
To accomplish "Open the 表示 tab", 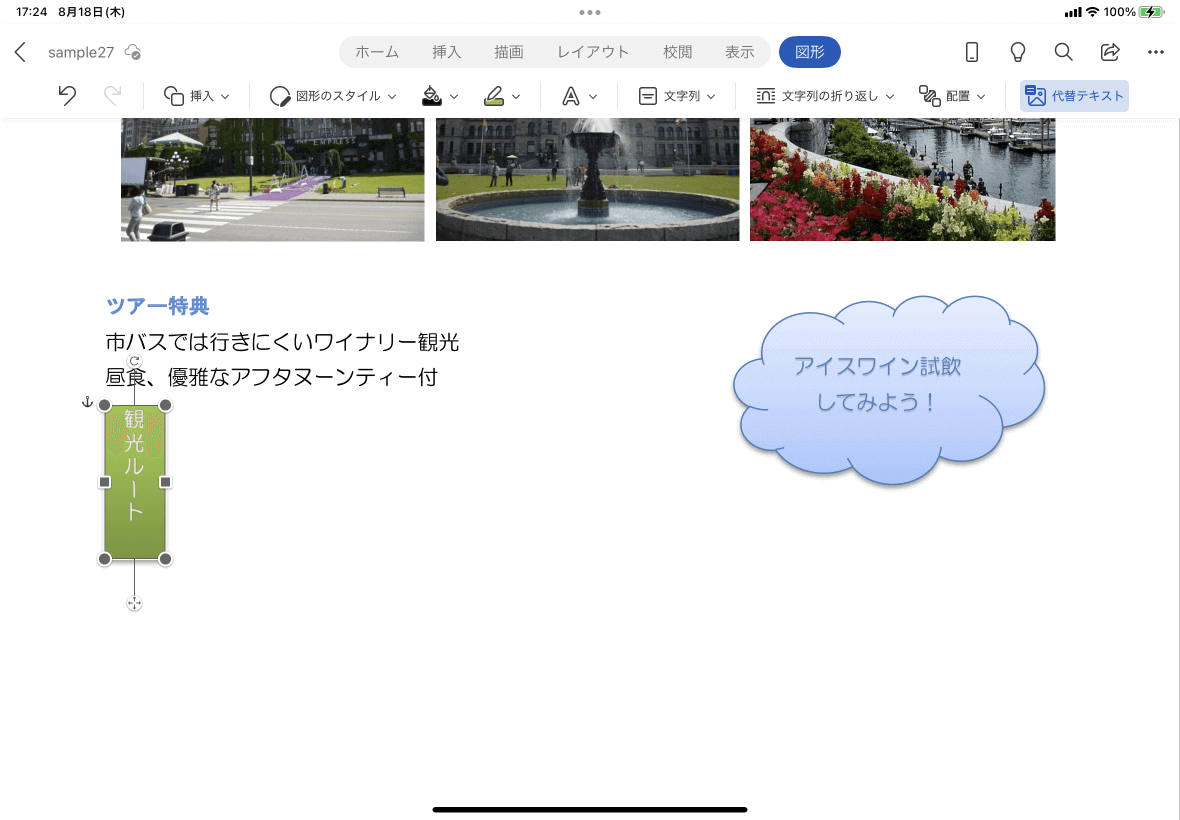I will pos(740,52).
